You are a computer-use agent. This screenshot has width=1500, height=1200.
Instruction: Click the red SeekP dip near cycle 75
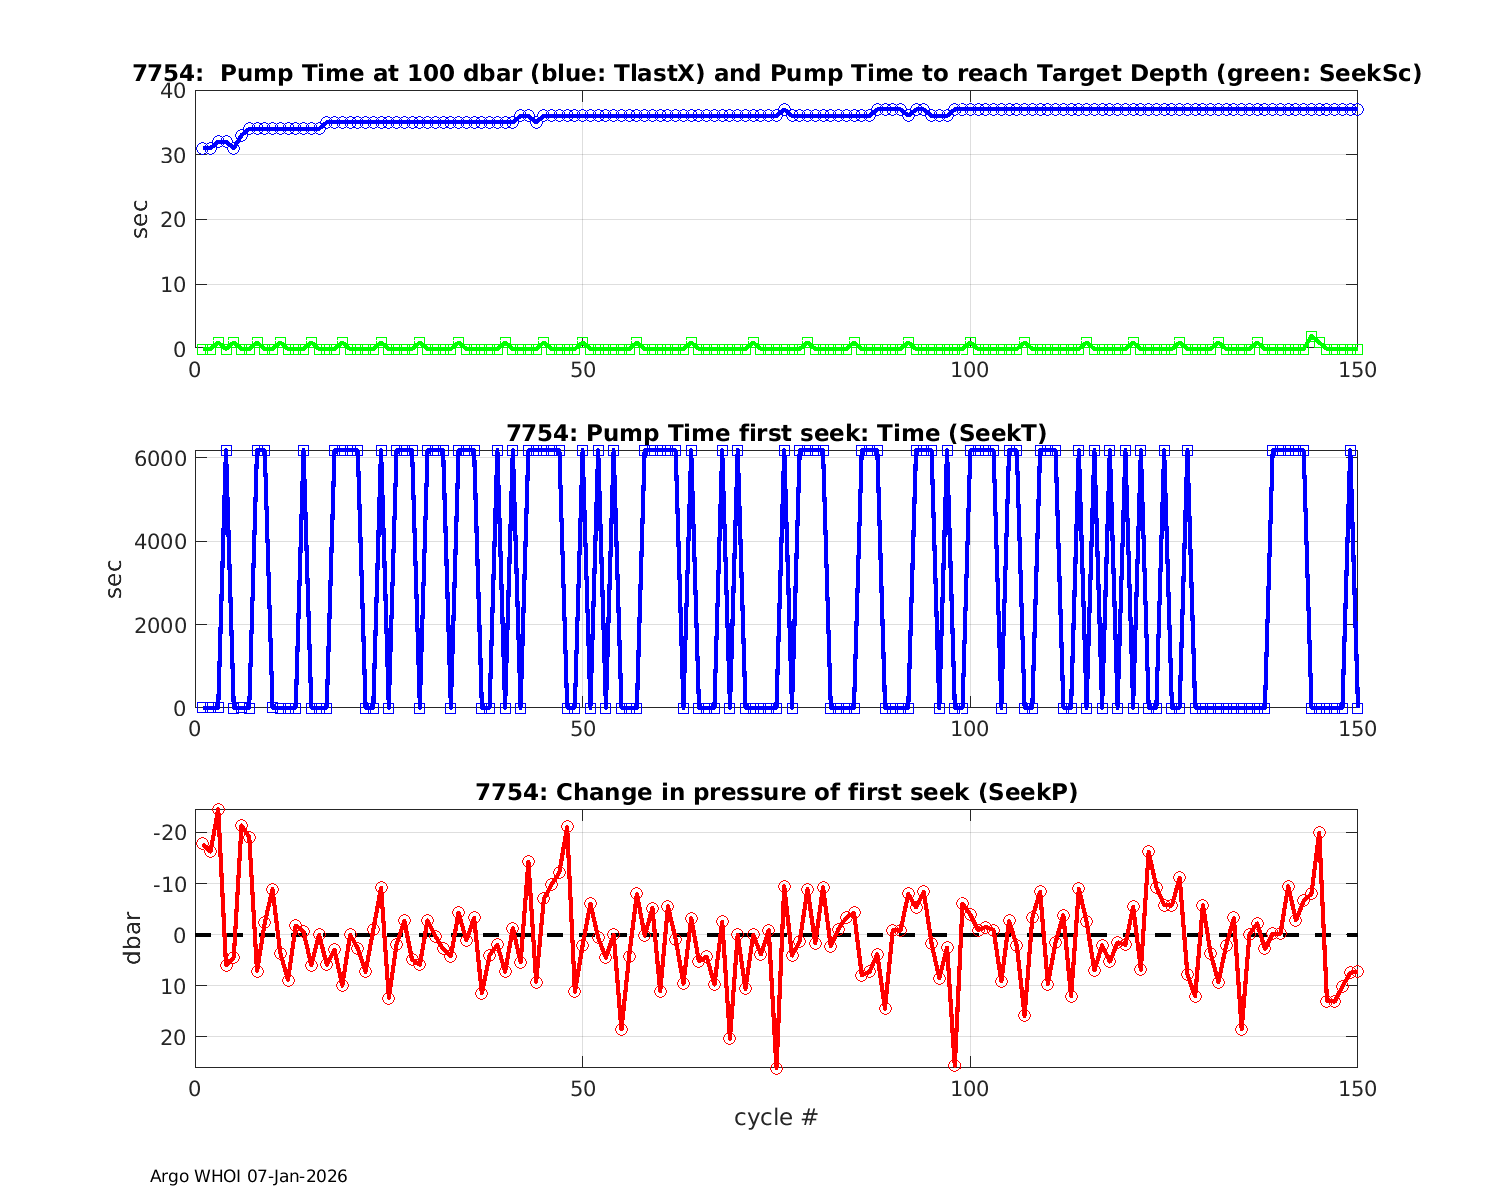point(776,1067)
